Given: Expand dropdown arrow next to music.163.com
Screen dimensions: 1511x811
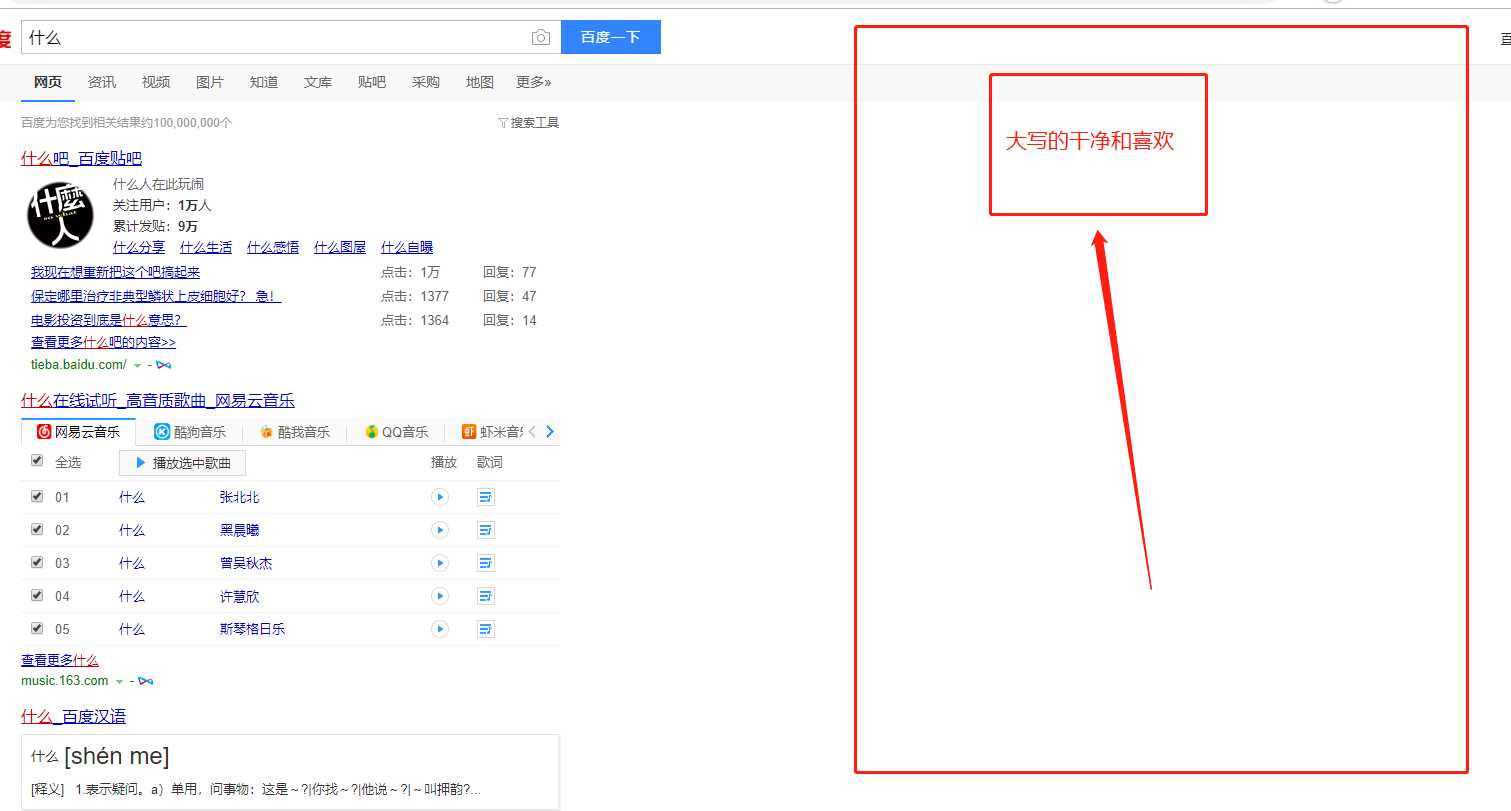Looking at the screenshot, I should tap(119, 681).
